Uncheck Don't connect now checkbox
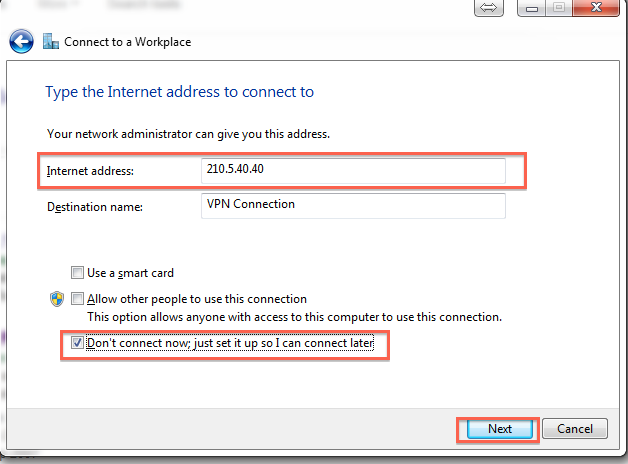 tap(77, 343)
